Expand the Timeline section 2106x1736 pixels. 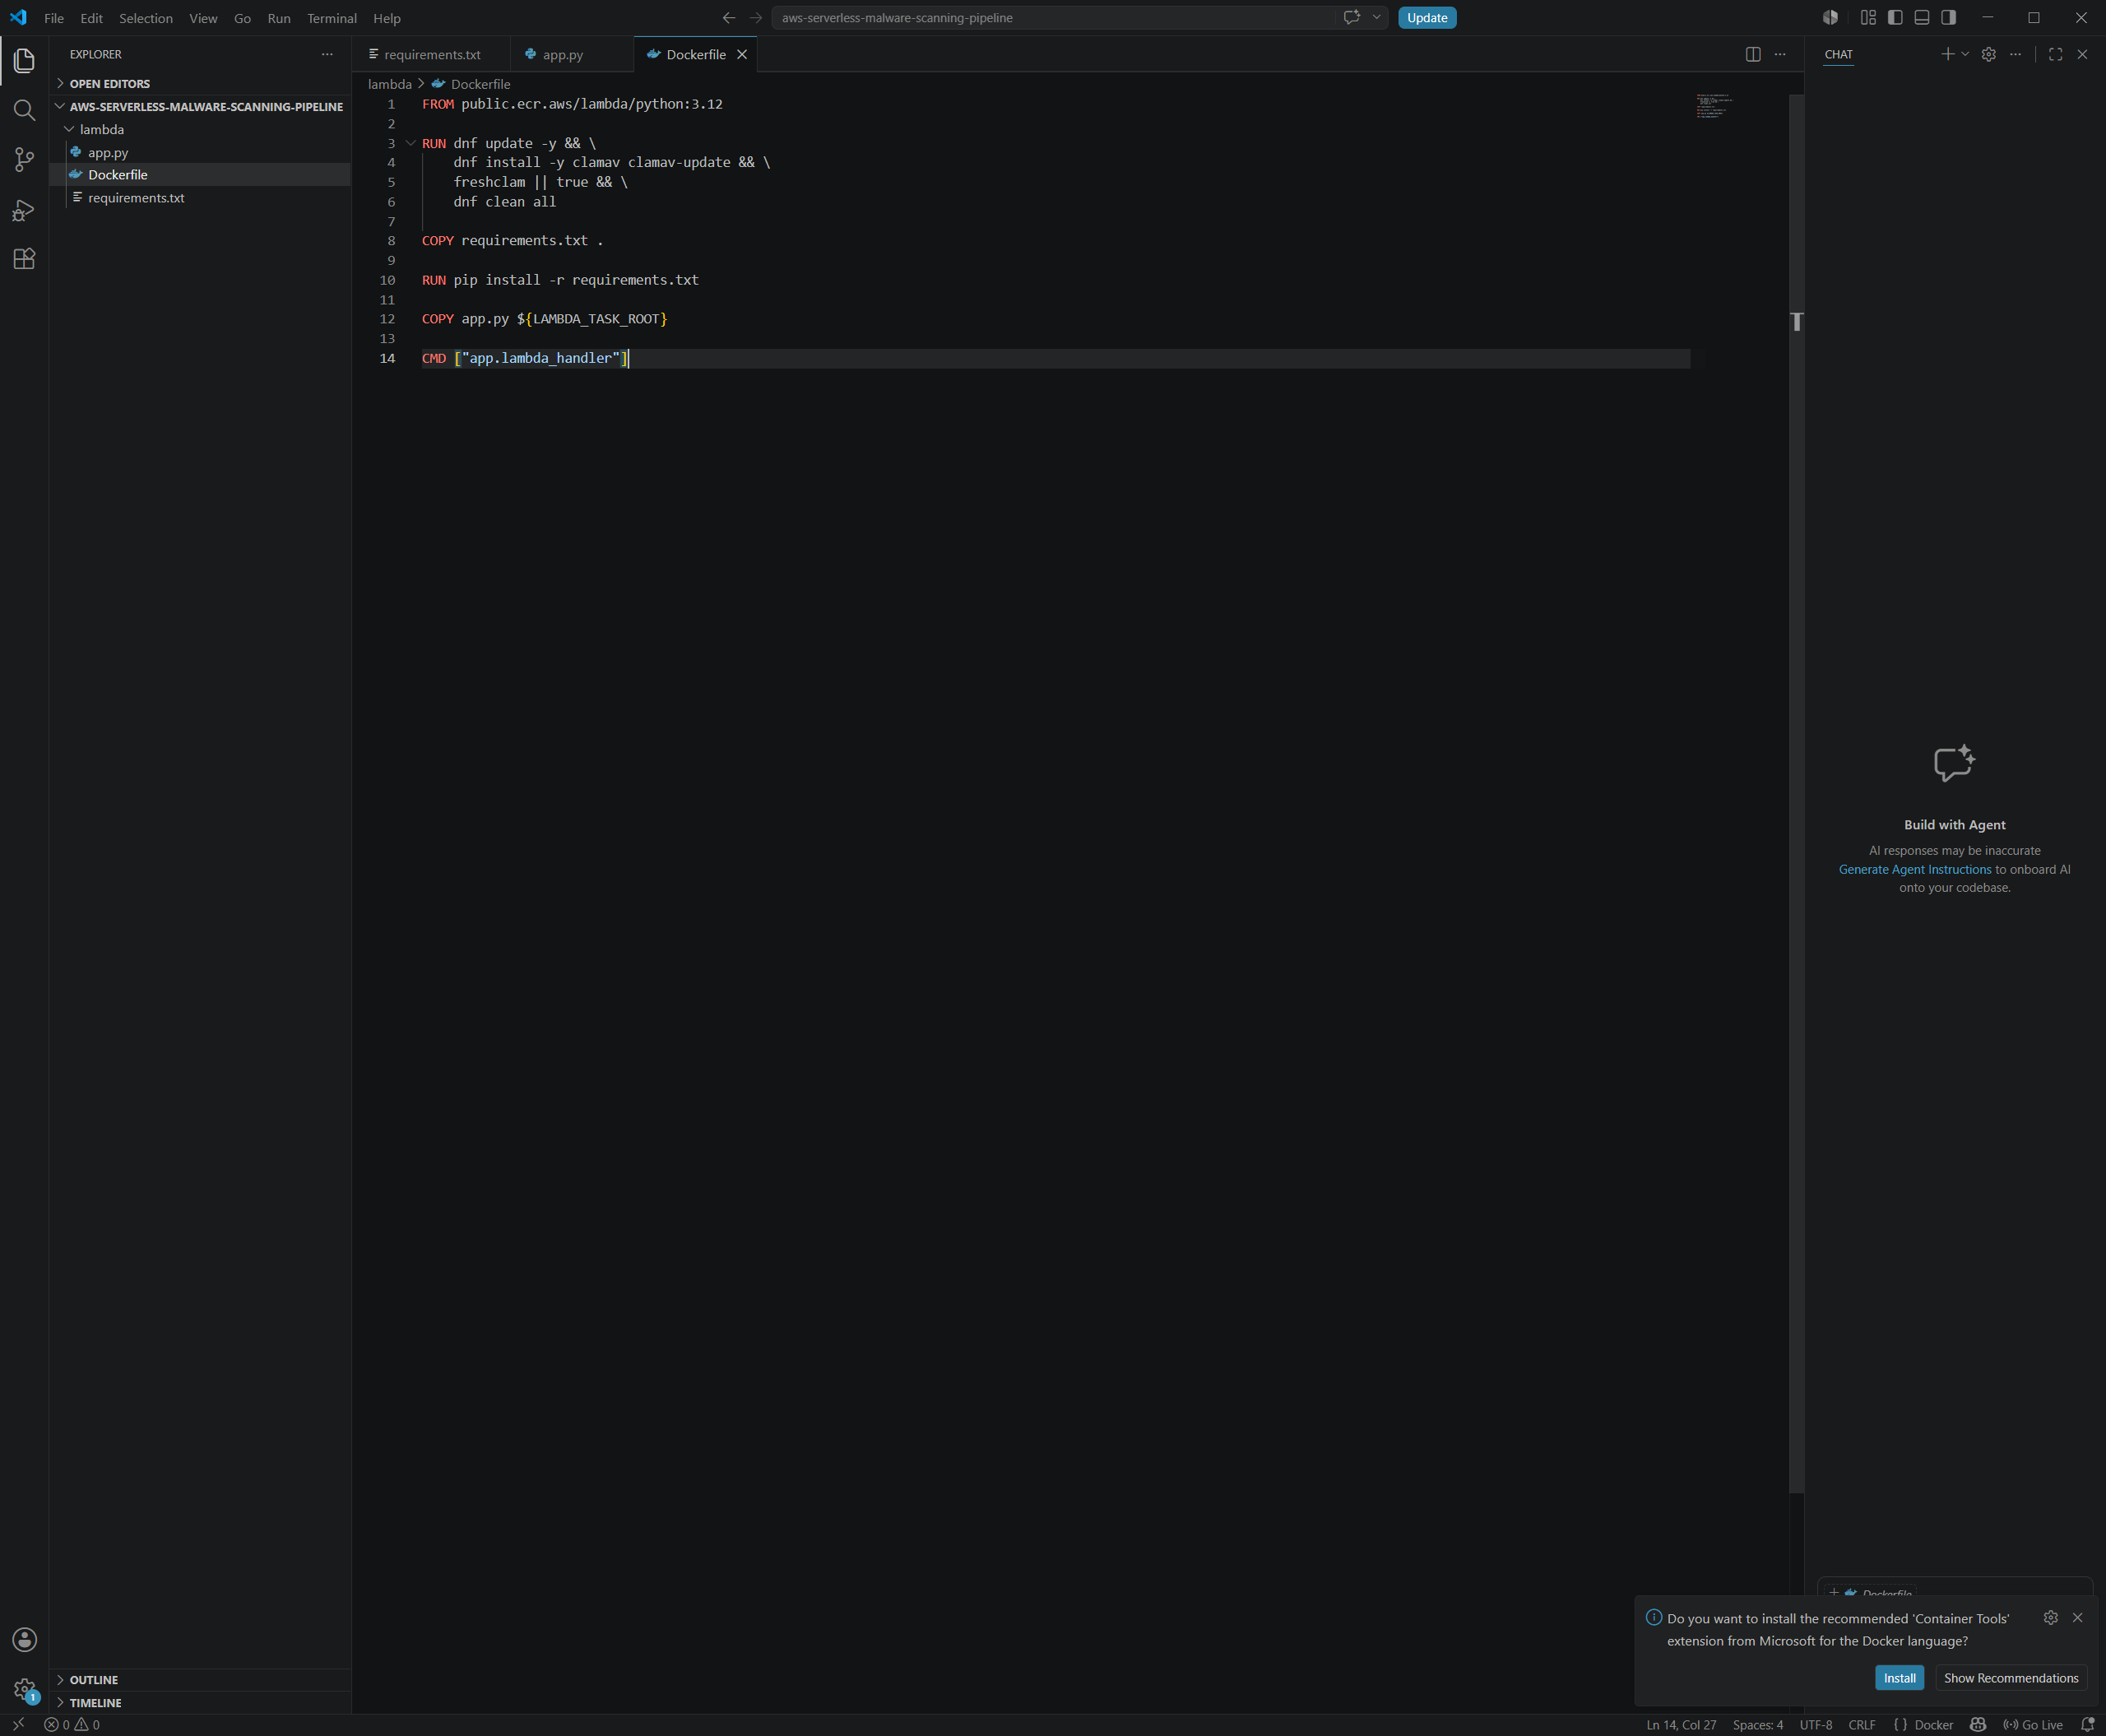pyautogui.click(x=200, y=1703)
